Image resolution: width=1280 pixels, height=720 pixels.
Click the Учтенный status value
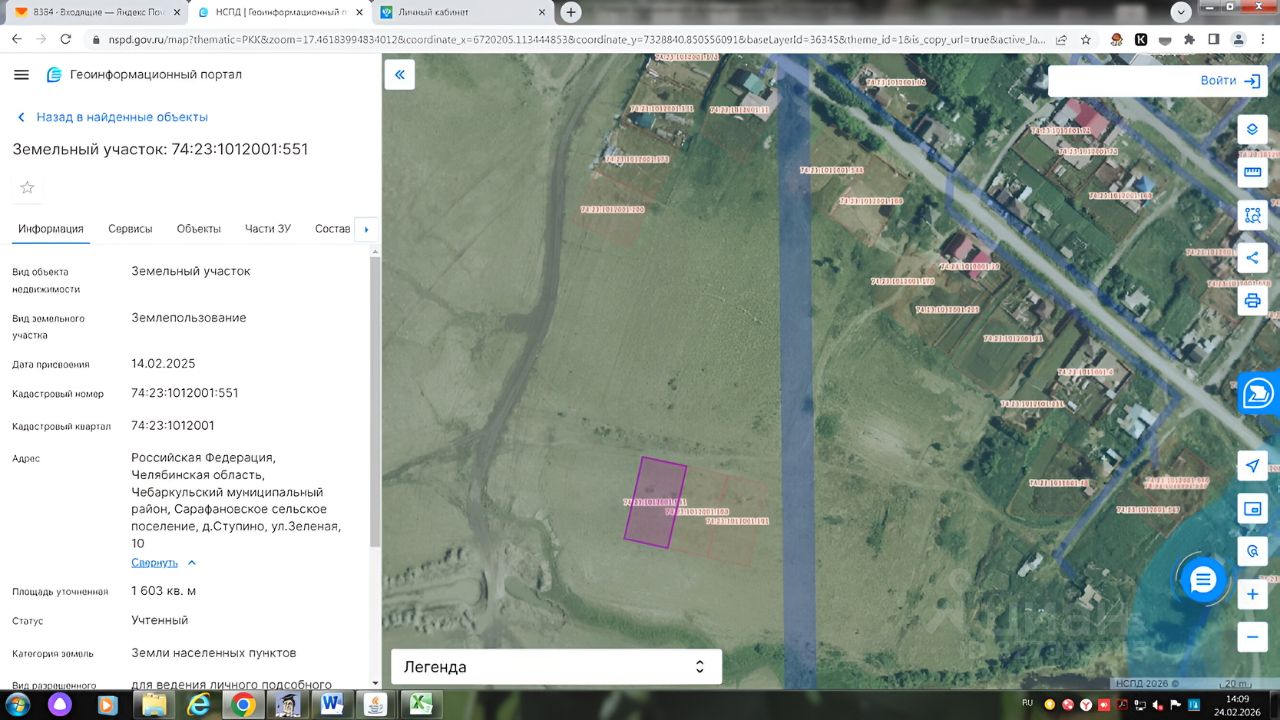[160, 620]
